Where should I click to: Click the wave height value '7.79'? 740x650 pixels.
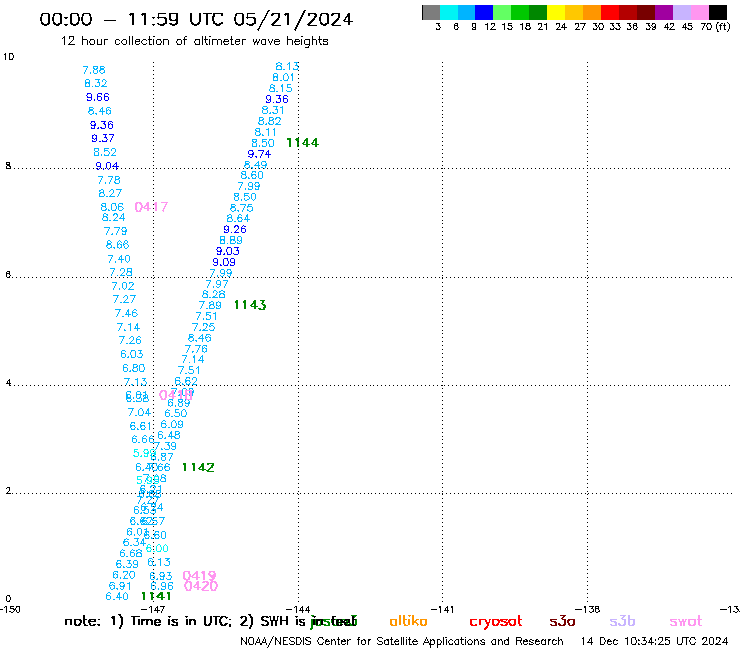click(x=116, y=231)
